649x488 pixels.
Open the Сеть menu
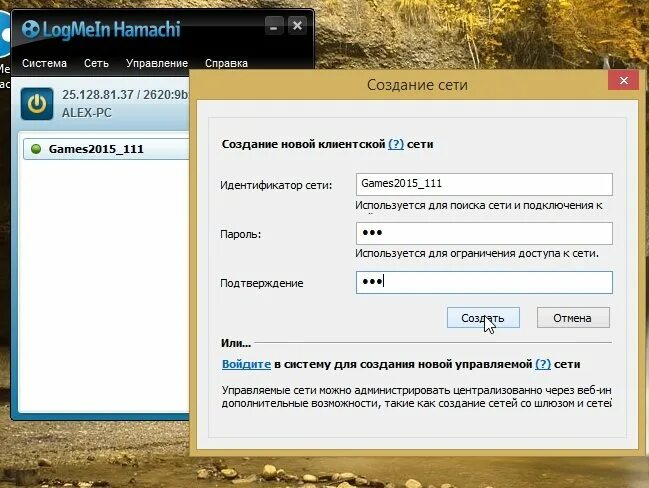(96, 63)
